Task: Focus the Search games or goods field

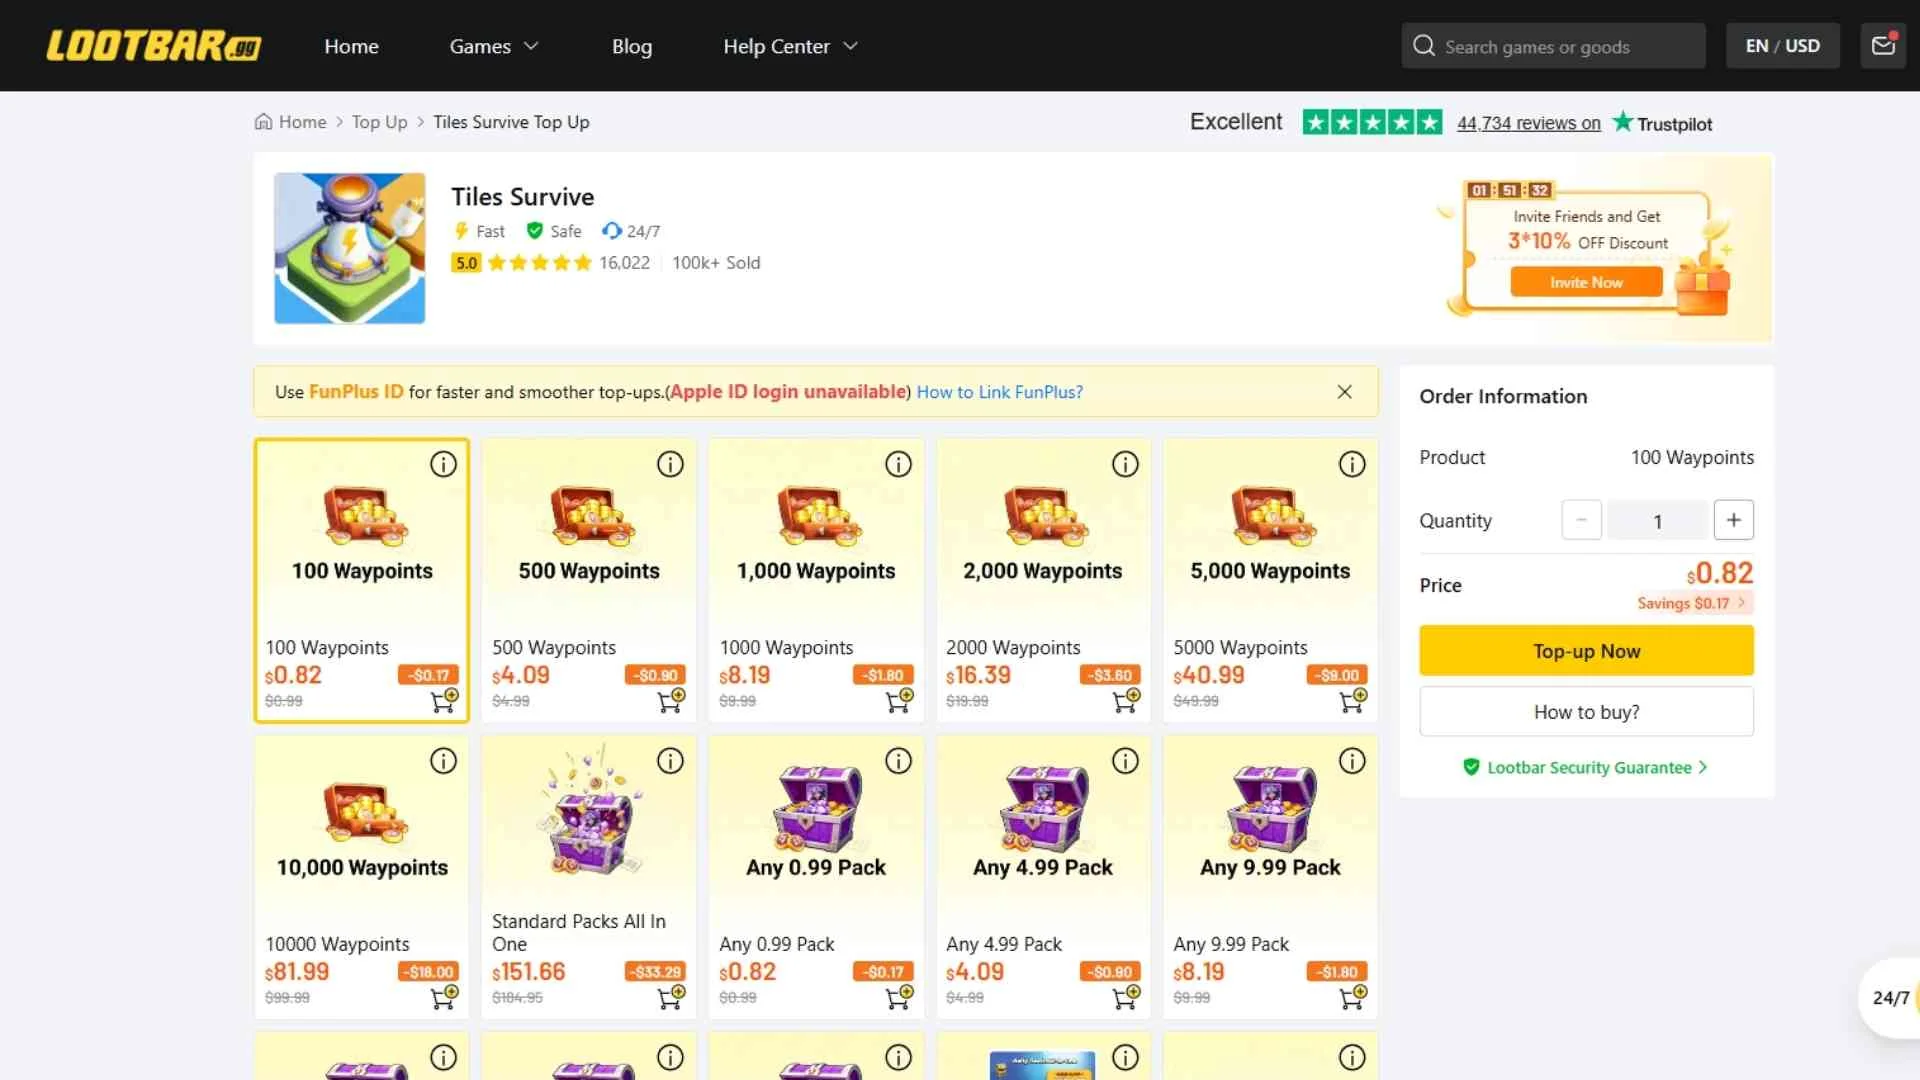Action: coord(1553,46)
